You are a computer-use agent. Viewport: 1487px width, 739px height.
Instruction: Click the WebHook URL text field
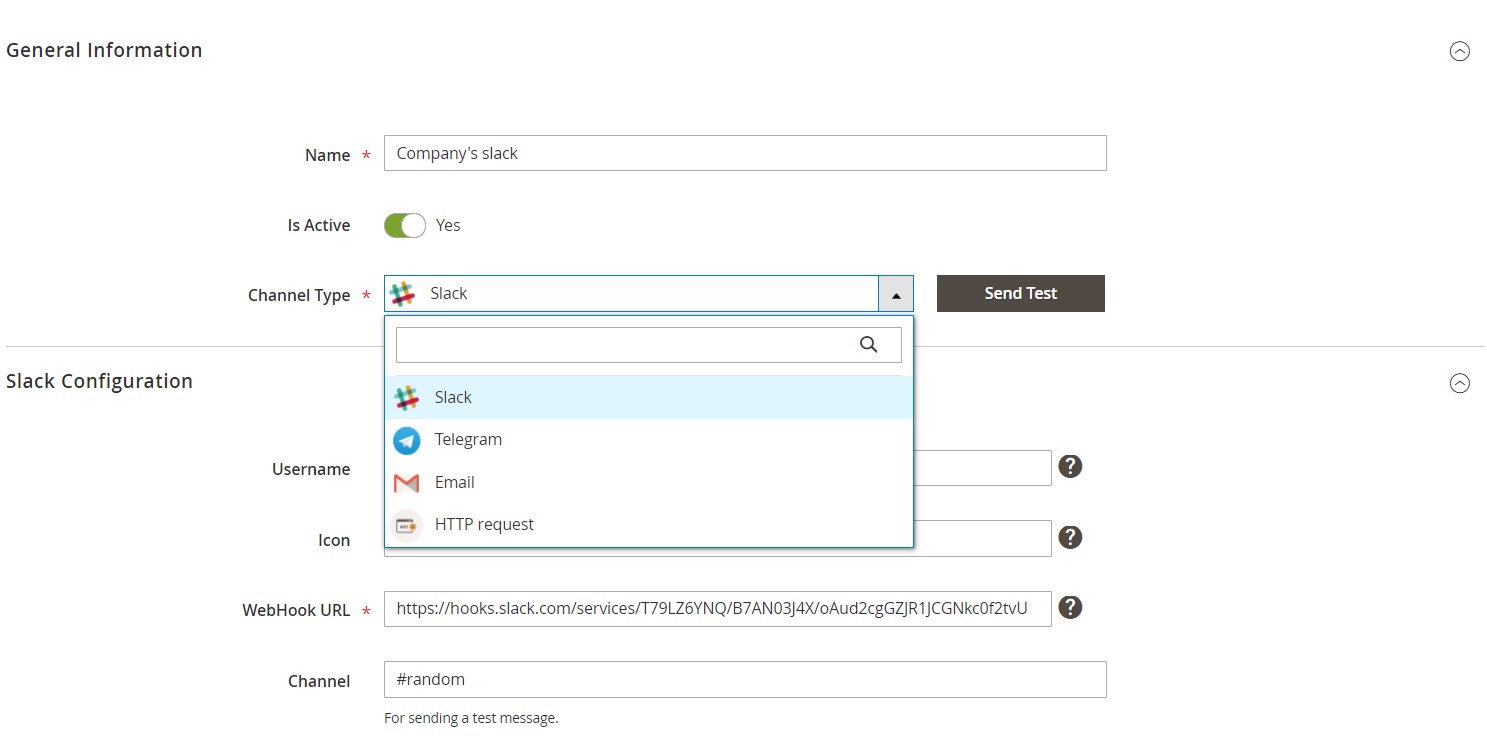click(x=716, y=609)
